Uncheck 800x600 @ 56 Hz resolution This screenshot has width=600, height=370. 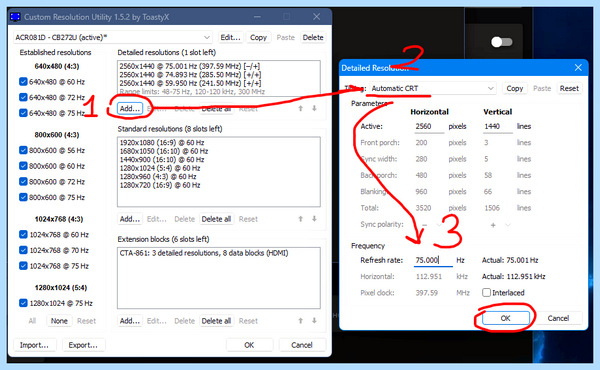23,150
